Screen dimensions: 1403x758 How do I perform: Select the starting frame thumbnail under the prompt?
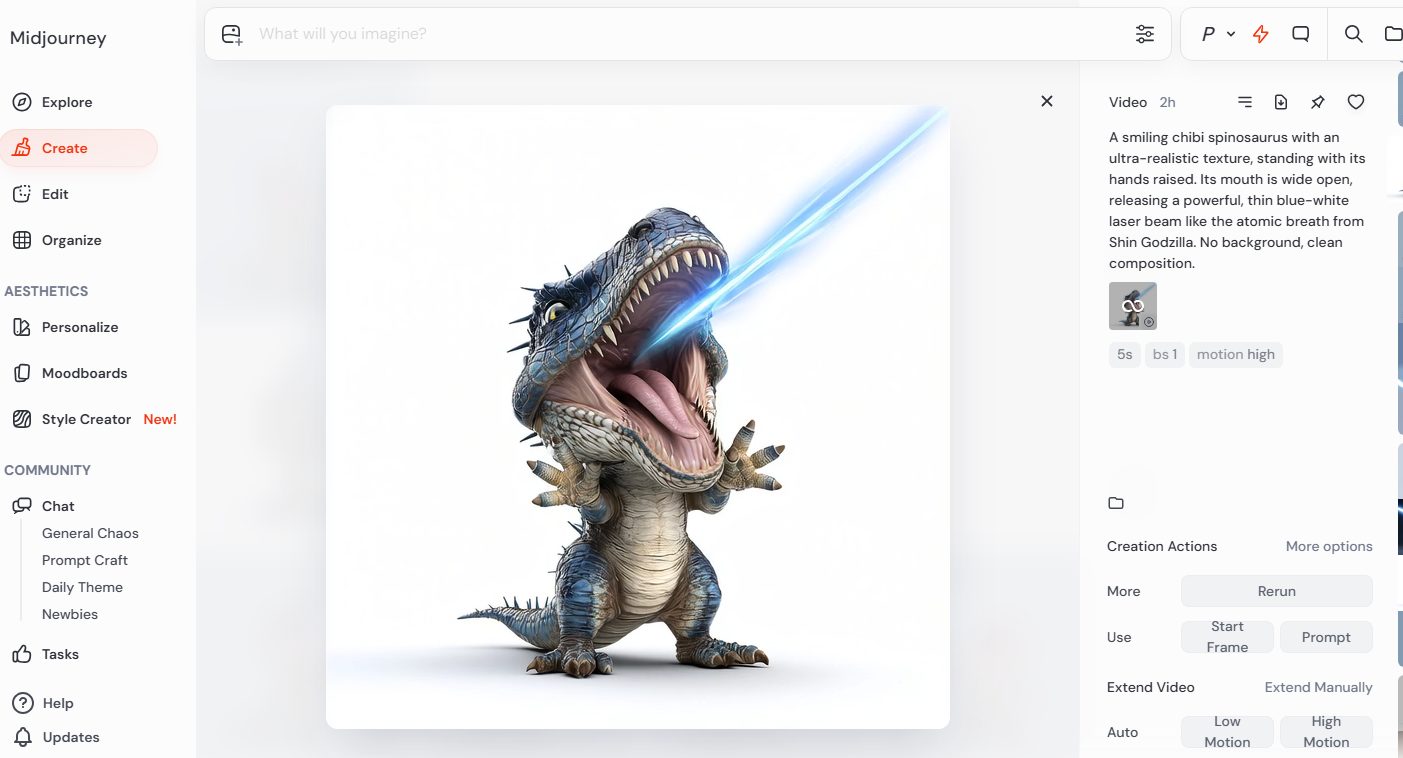click(1133, 306)
